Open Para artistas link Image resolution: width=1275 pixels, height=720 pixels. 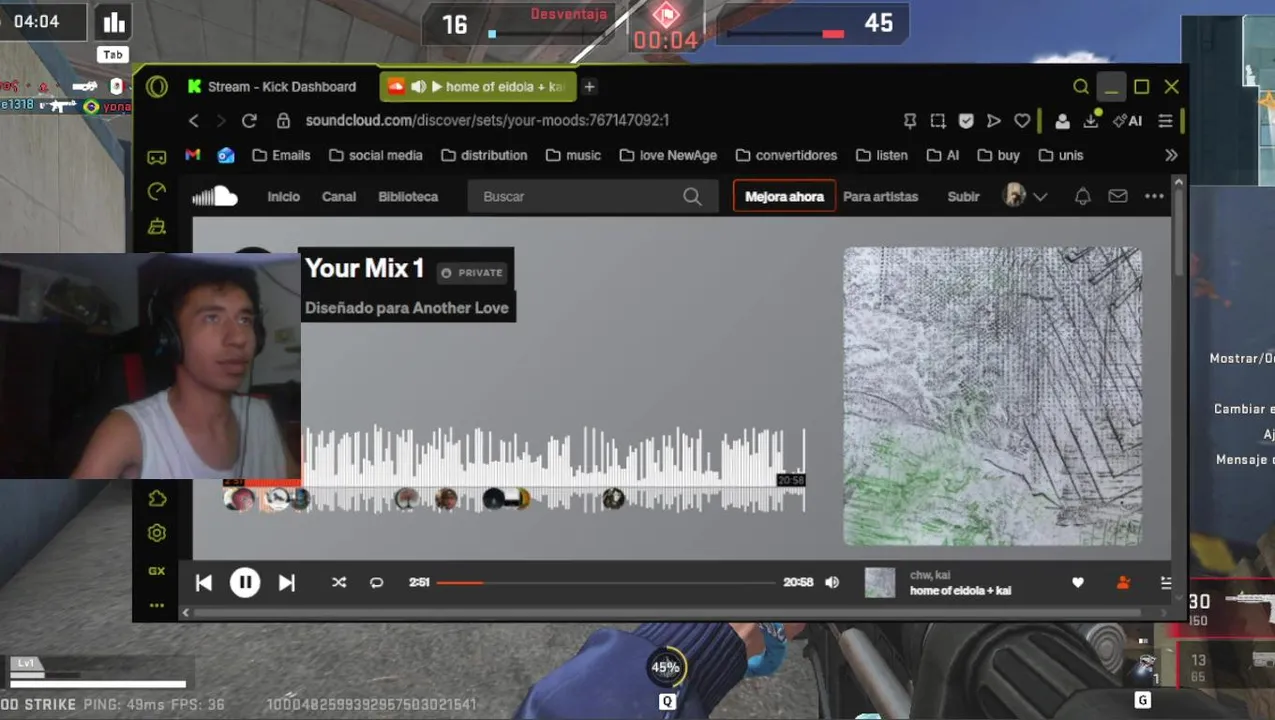(x=880, y=196)
